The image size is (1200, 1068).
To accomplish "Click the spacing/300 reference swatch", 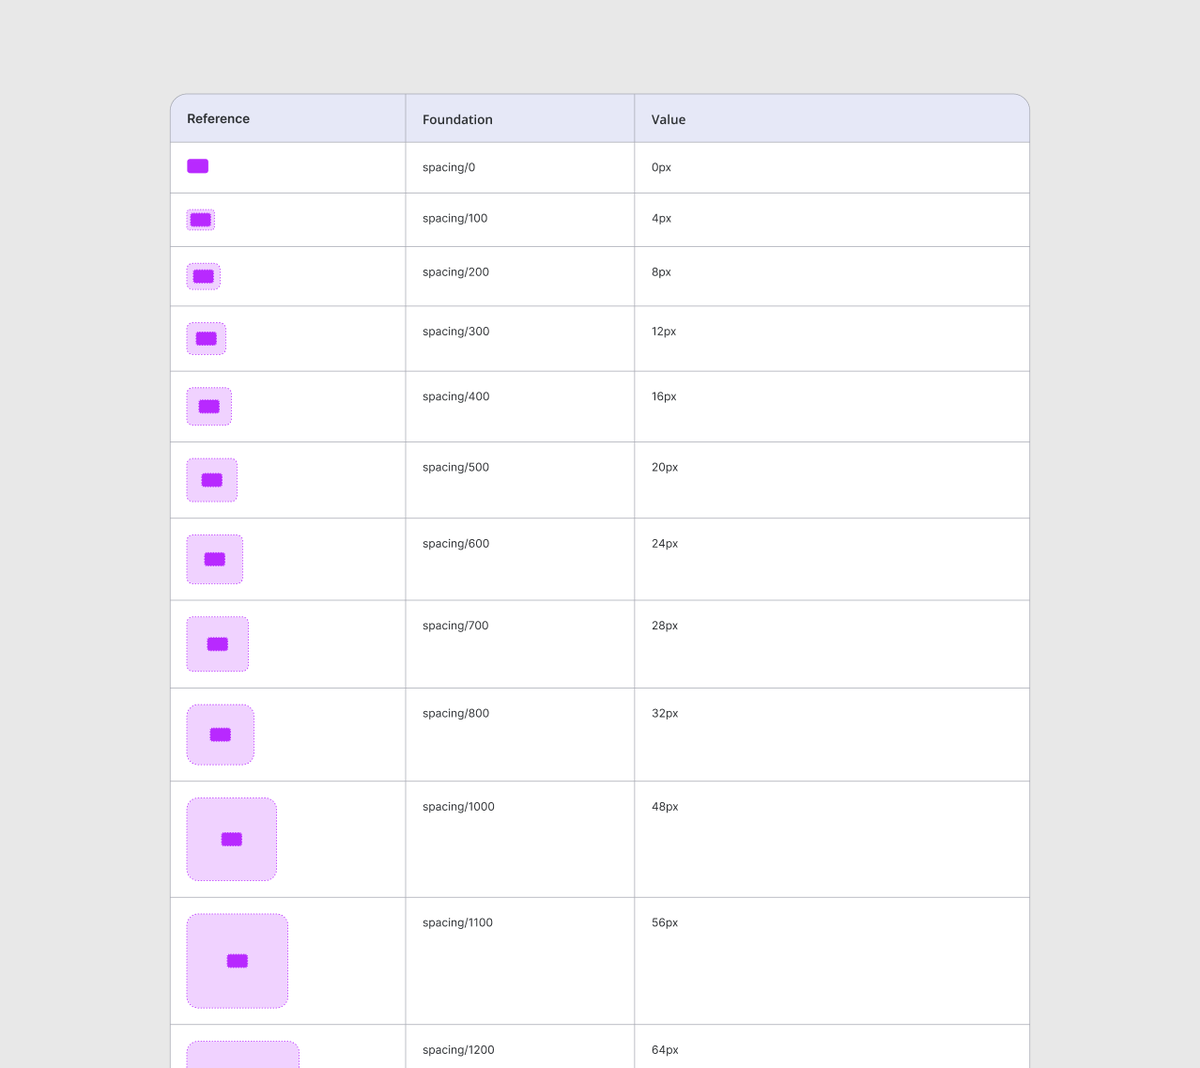I will pos(206,338).
